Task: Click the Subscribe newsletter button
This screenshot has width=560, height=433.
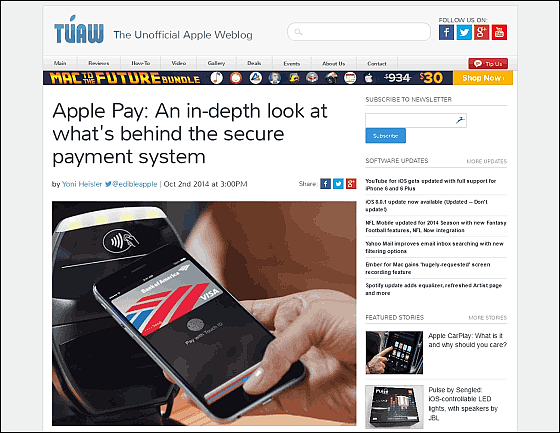Action: click(385, 136)
